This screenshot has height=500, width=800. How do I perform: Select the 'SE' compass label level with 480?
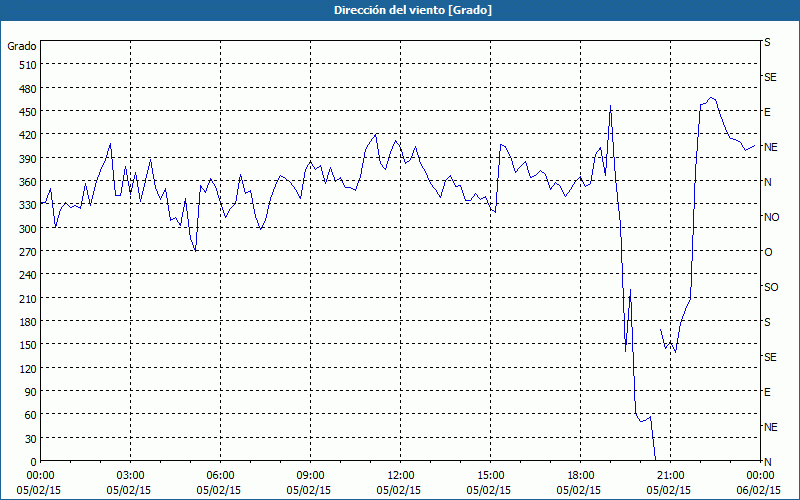[x=770, y=77]
